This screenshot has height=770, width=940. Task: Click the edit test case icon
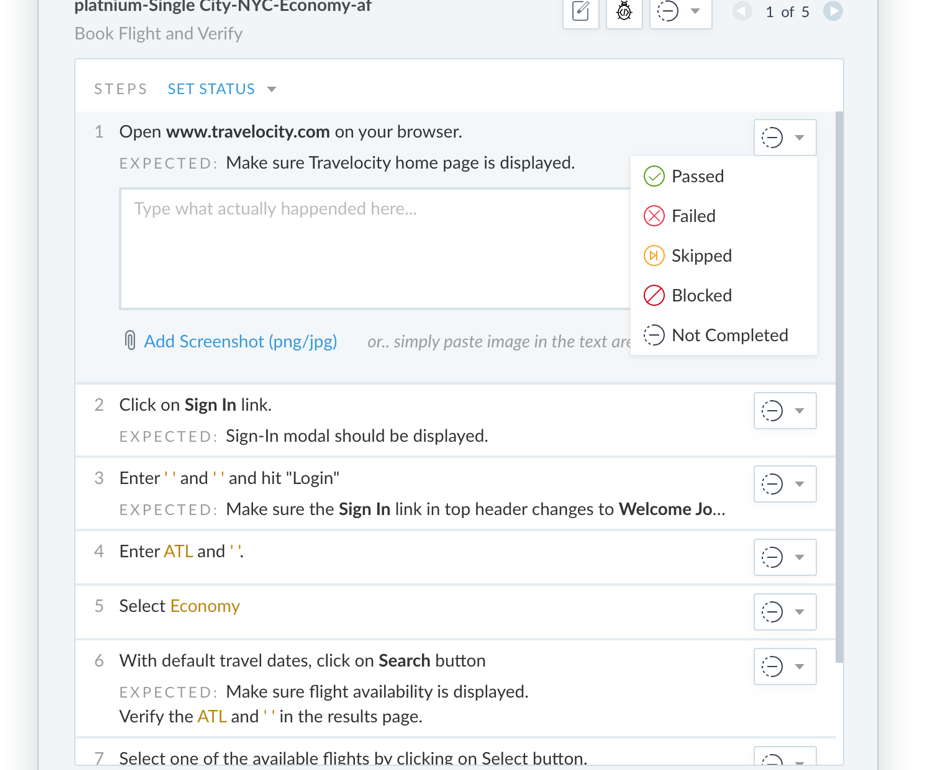click(x=580, y=12)
